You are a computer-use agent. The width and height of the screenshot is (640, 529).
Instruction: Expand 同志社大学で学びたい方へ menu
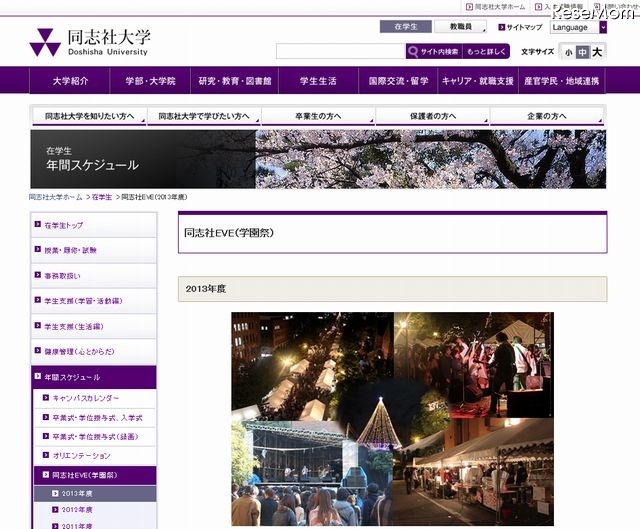tap(204, 116)
